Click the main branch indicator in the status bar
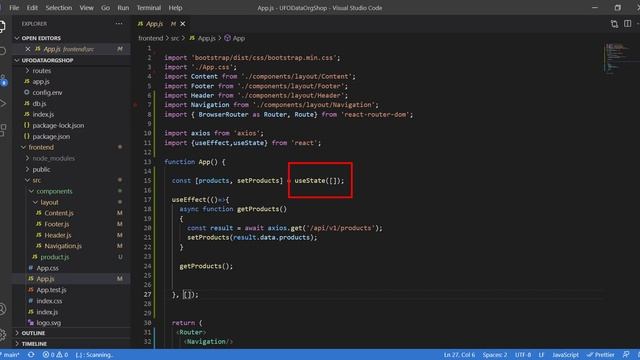The image size is (640, 360). [x=11, y=355]
